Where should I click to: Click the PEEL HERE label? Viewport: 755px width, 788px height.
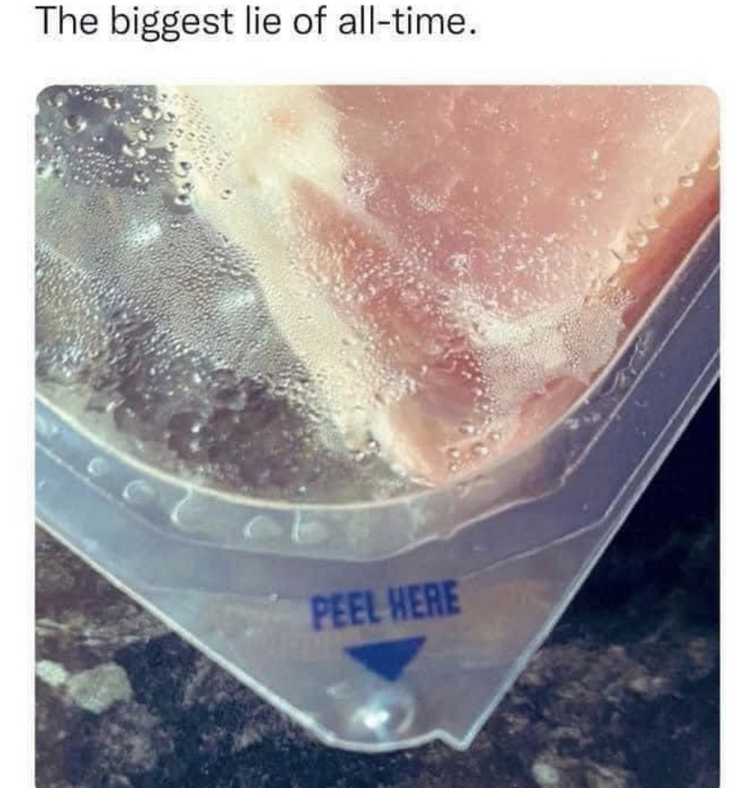point(386,604)
